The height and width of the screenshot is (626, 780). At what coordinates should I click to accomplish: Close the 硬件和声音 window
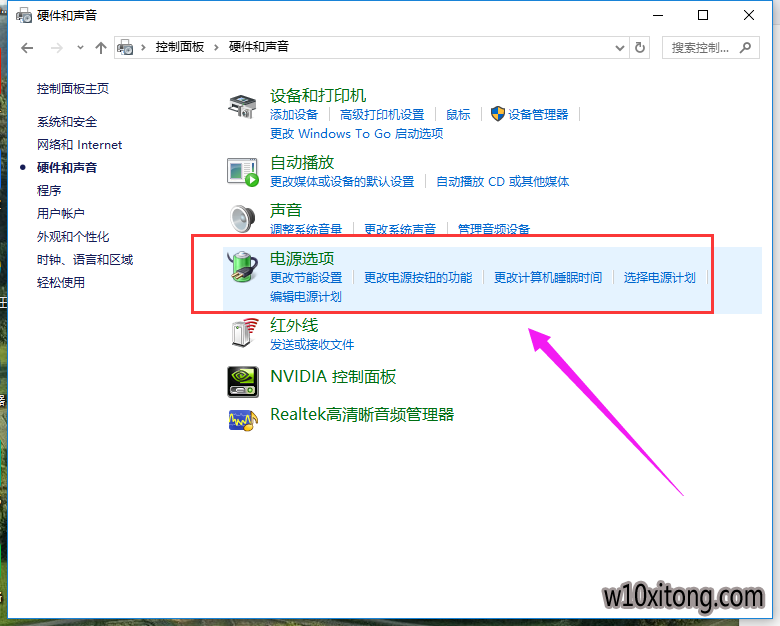tap(749, 15)
